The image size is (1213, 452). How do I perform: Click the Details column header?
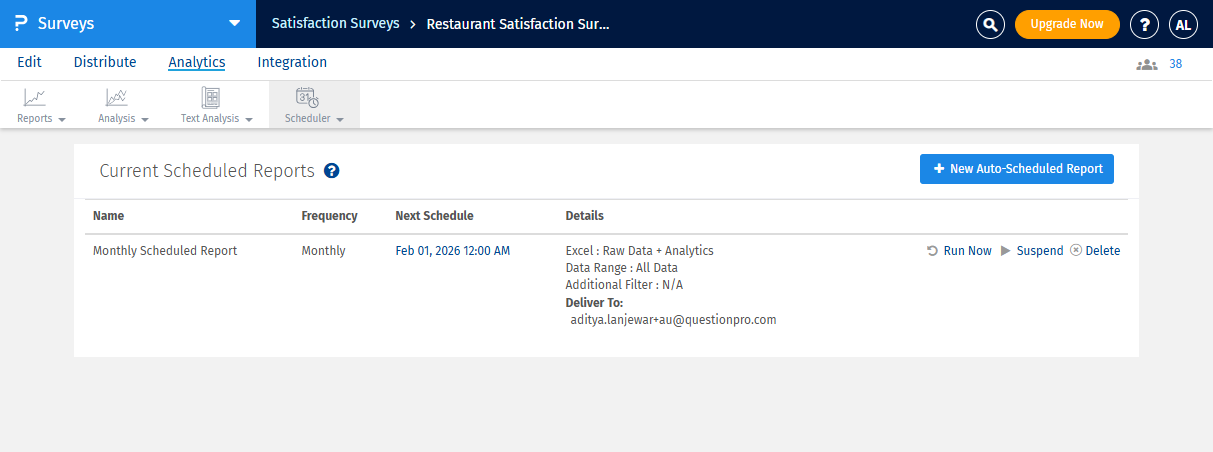(585, 216)
